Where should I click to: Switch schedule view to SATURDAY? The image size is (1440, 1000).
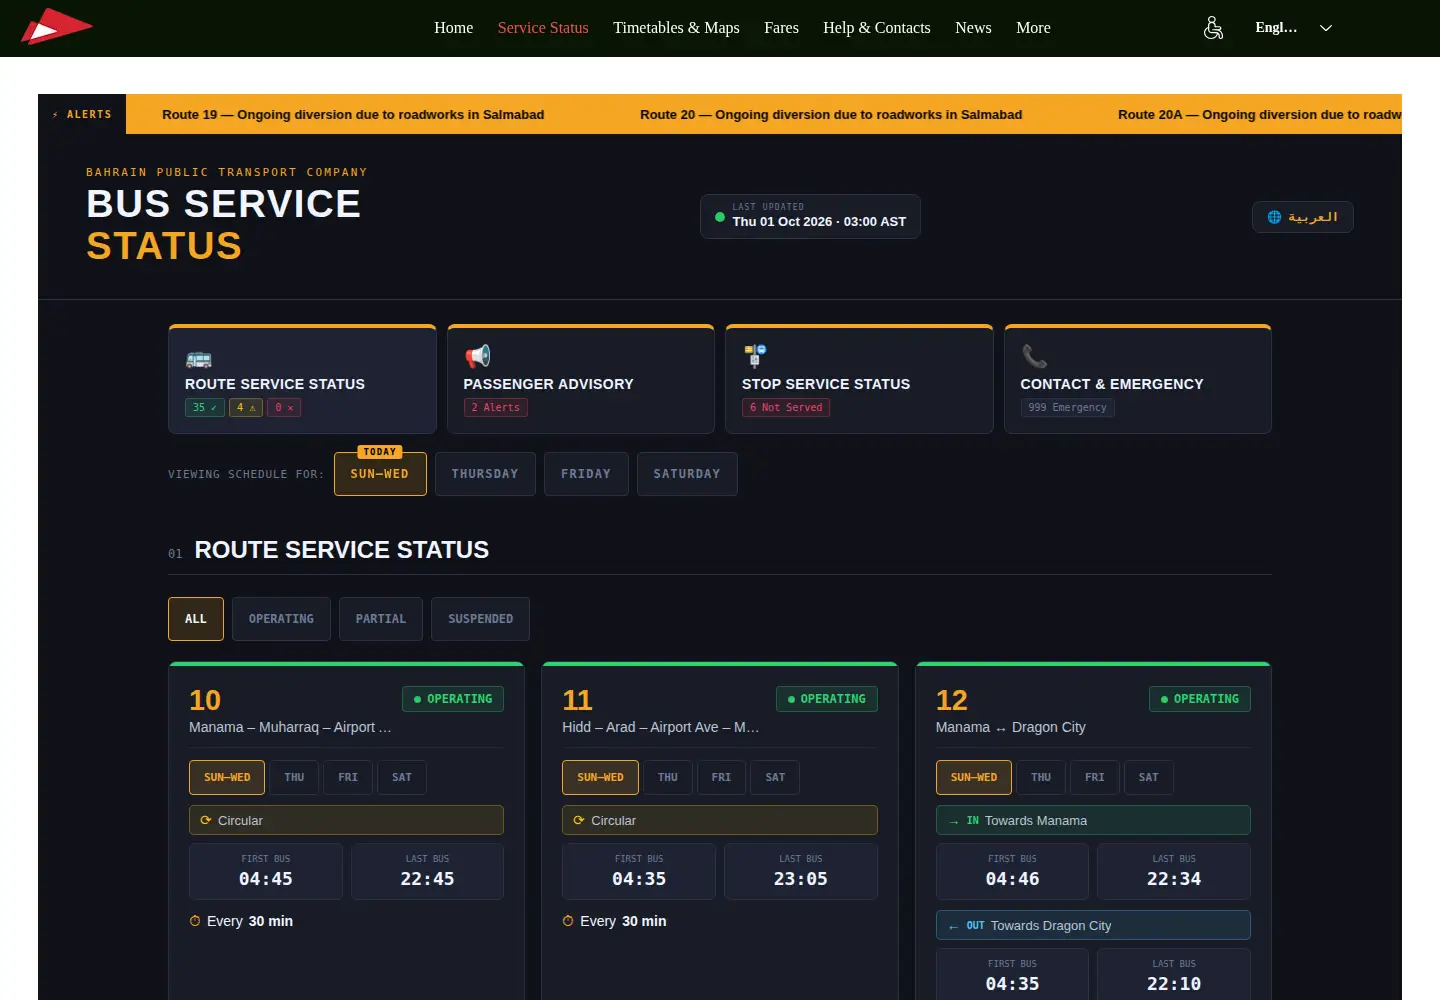(x=687, y=474)
